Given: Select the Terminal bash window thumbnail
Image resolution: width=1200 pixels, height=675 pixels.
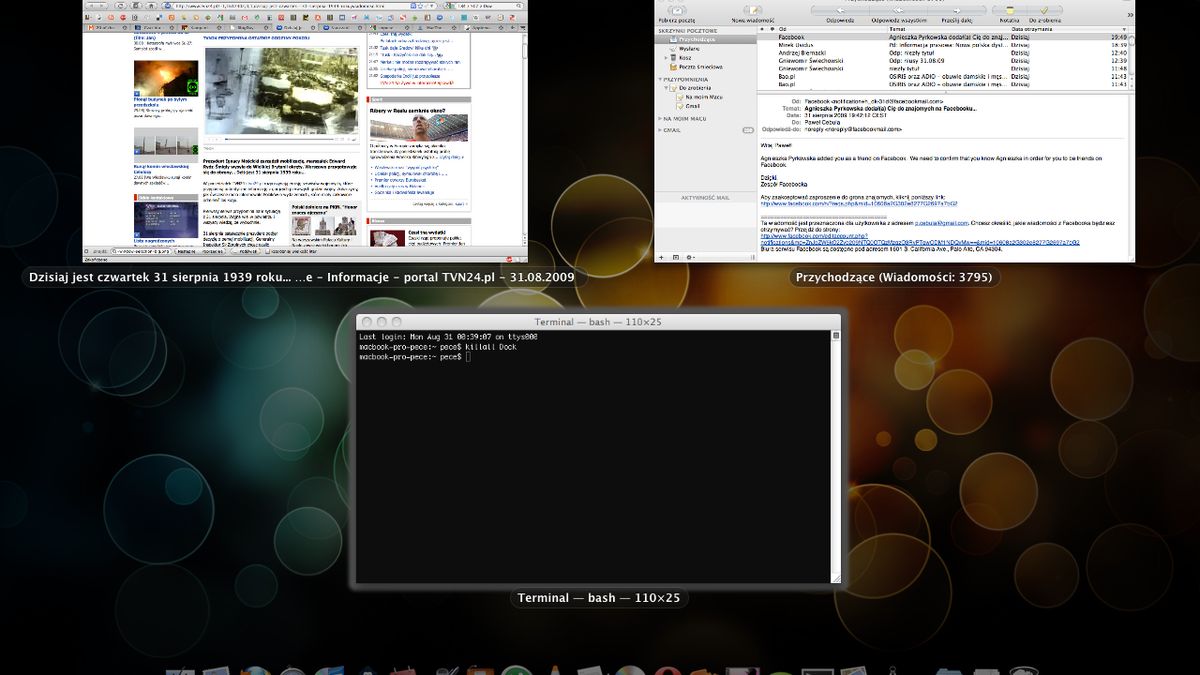Looking at the screenshot, I should (599, 450).
